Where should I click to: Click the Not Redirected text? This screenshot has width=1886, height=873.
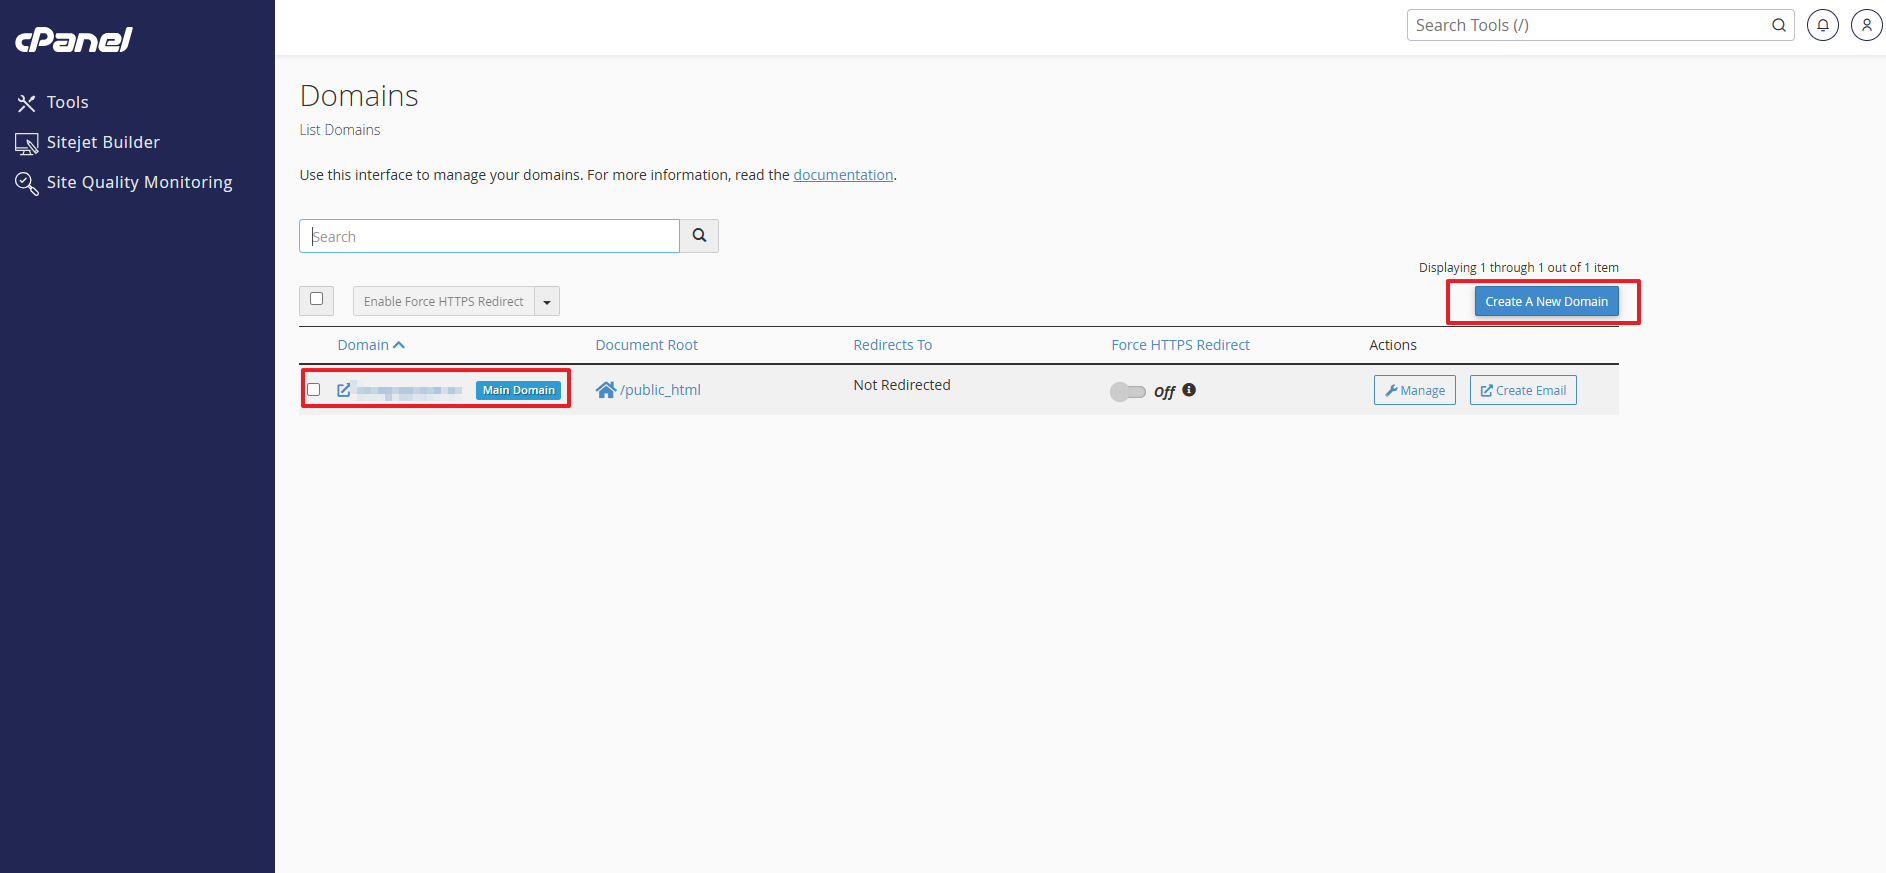[x=901, y=385]
